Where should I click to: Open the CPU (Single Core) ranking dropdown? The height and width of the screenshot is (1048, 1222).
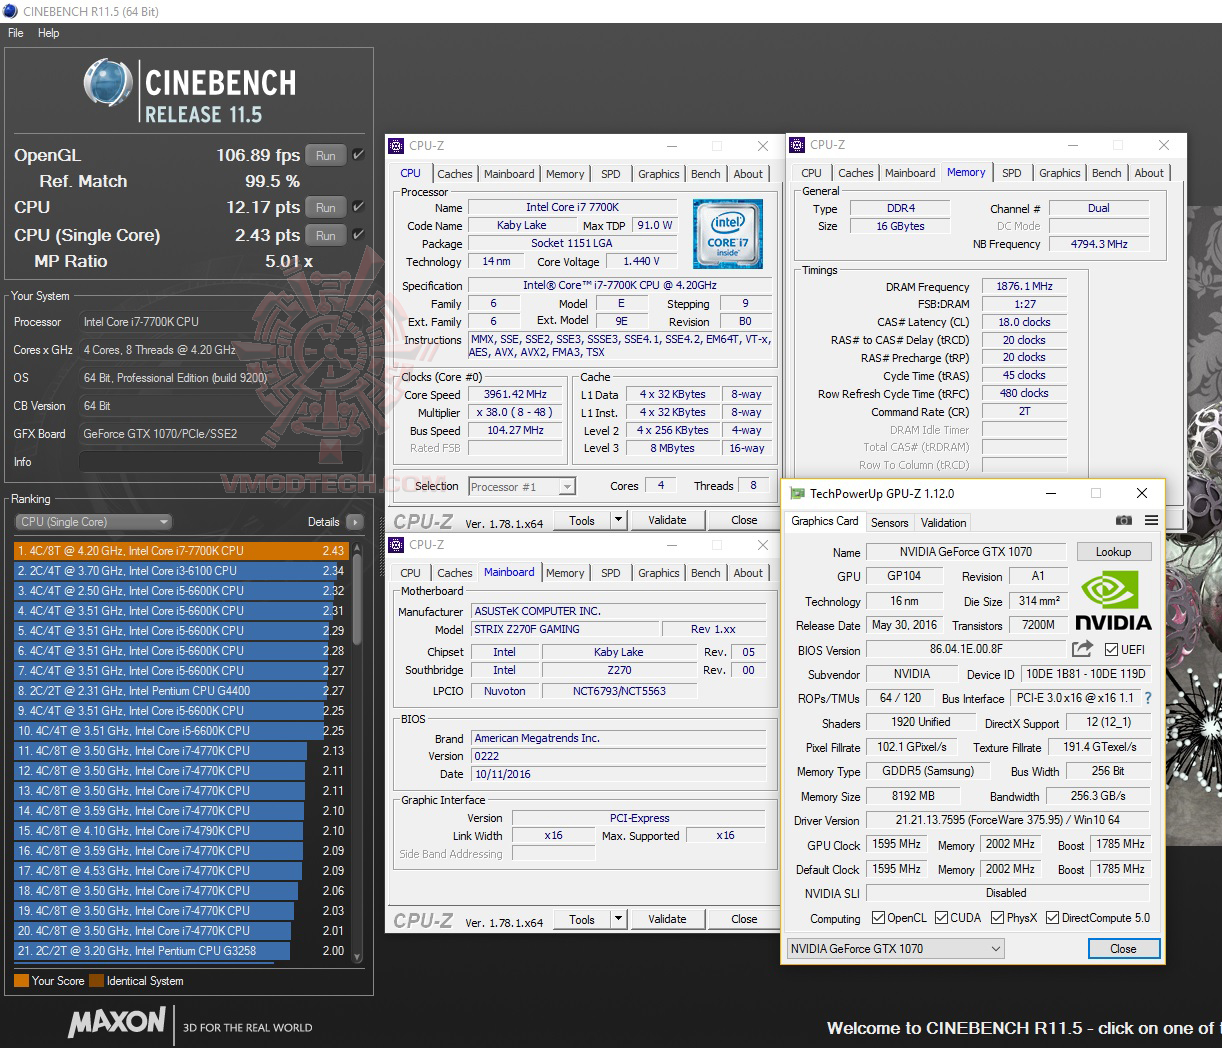click(x=94, y=522)
